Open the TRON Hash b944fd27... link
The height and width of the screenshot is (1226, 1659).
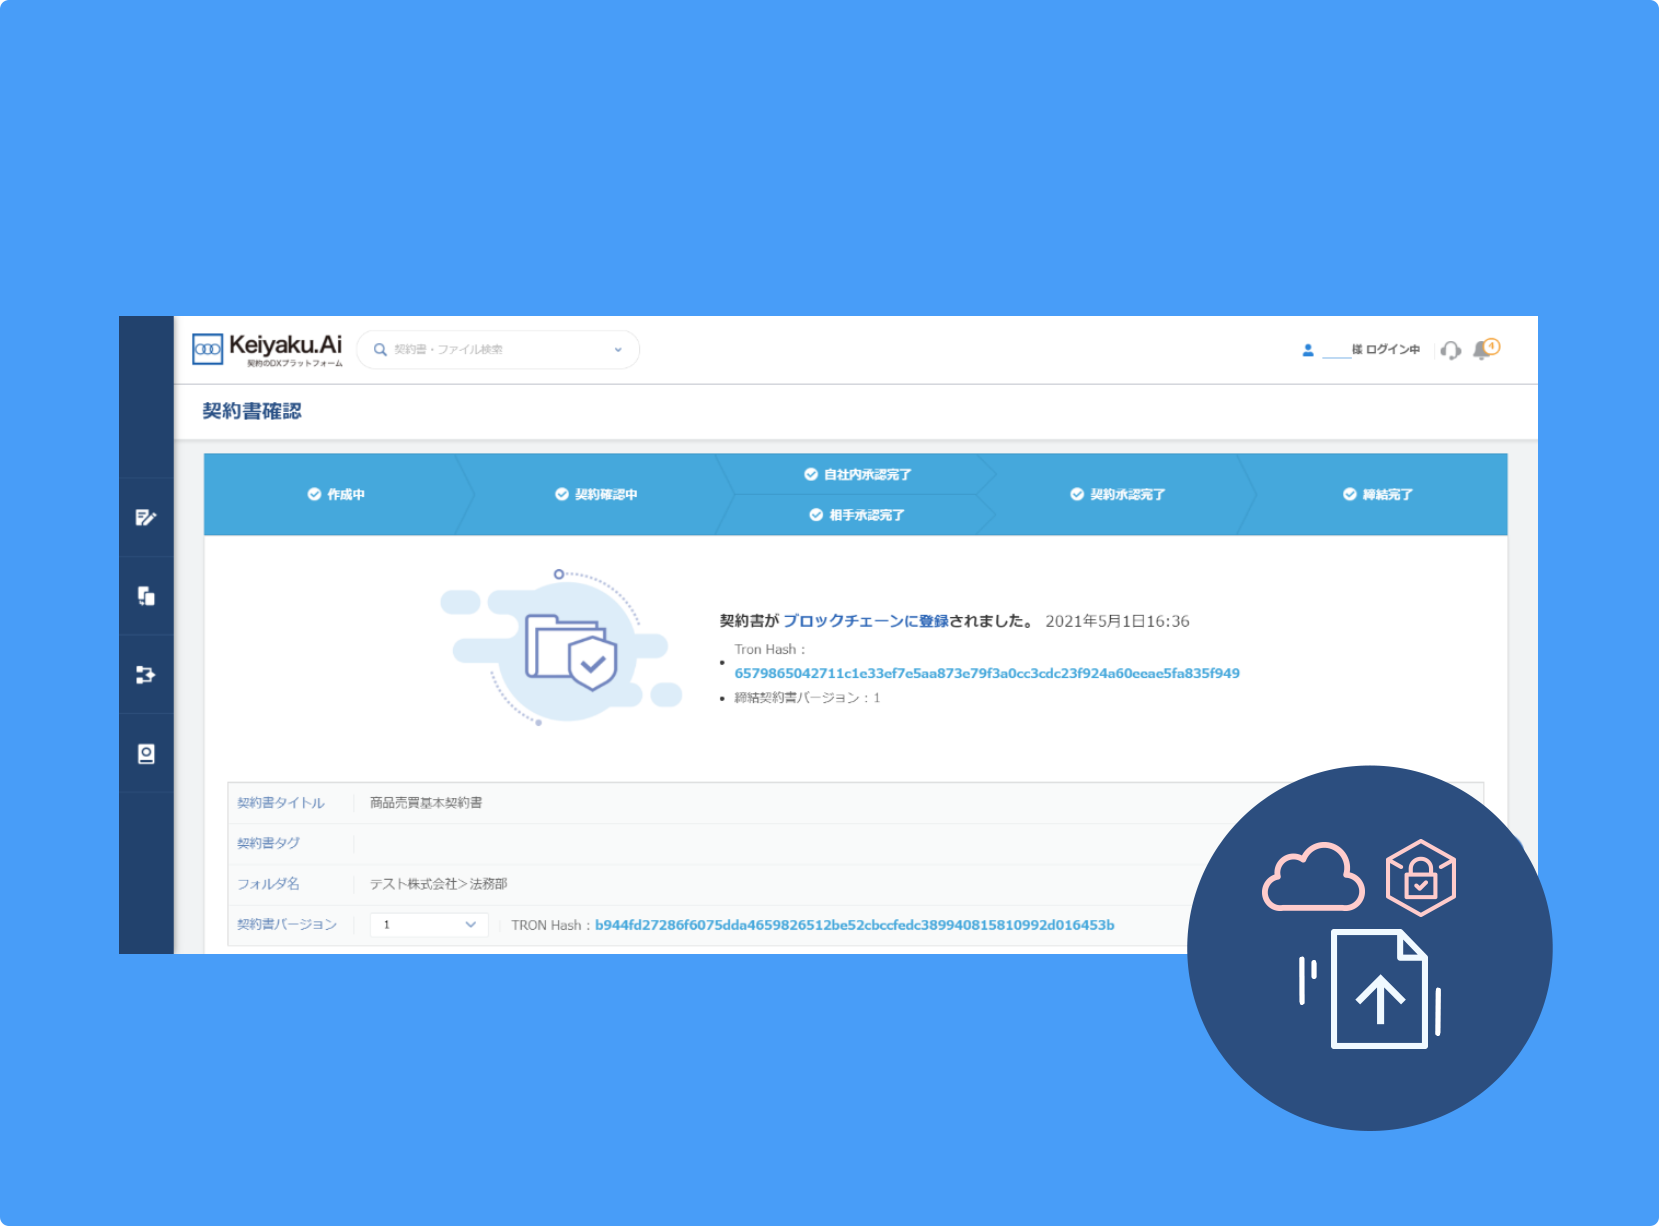855,925
